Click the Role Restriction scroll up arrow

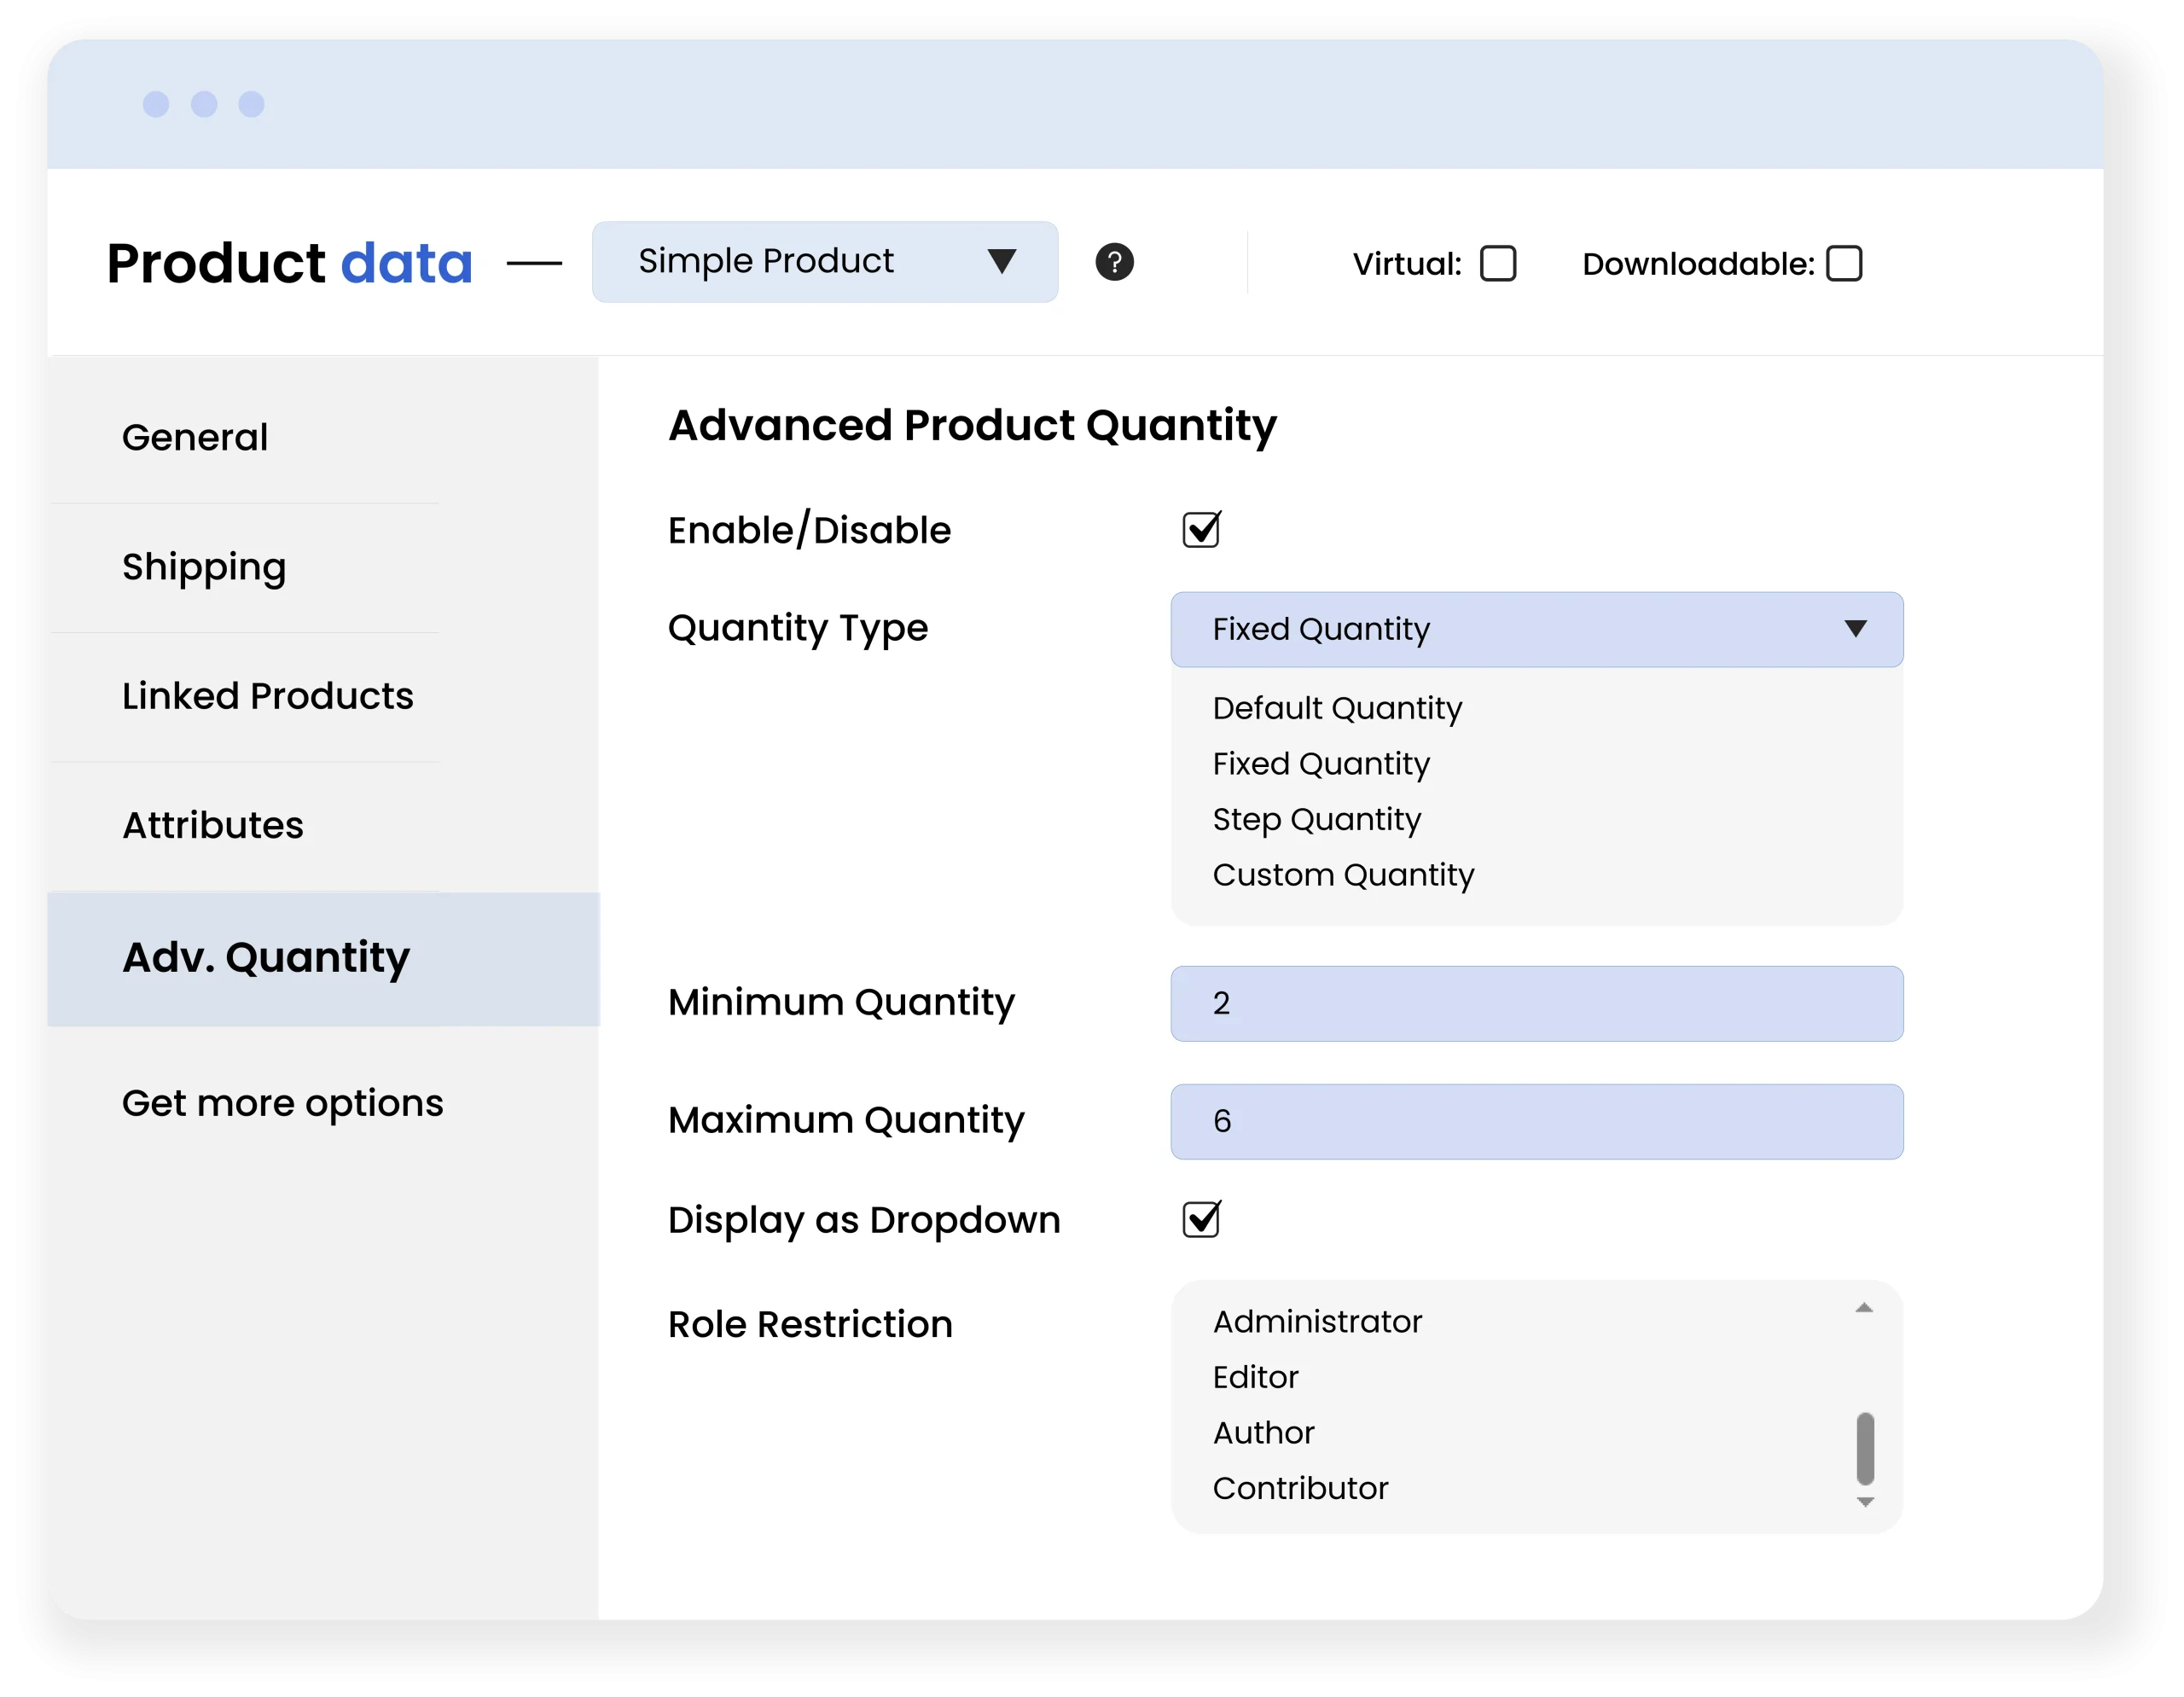point(1864,1308)
